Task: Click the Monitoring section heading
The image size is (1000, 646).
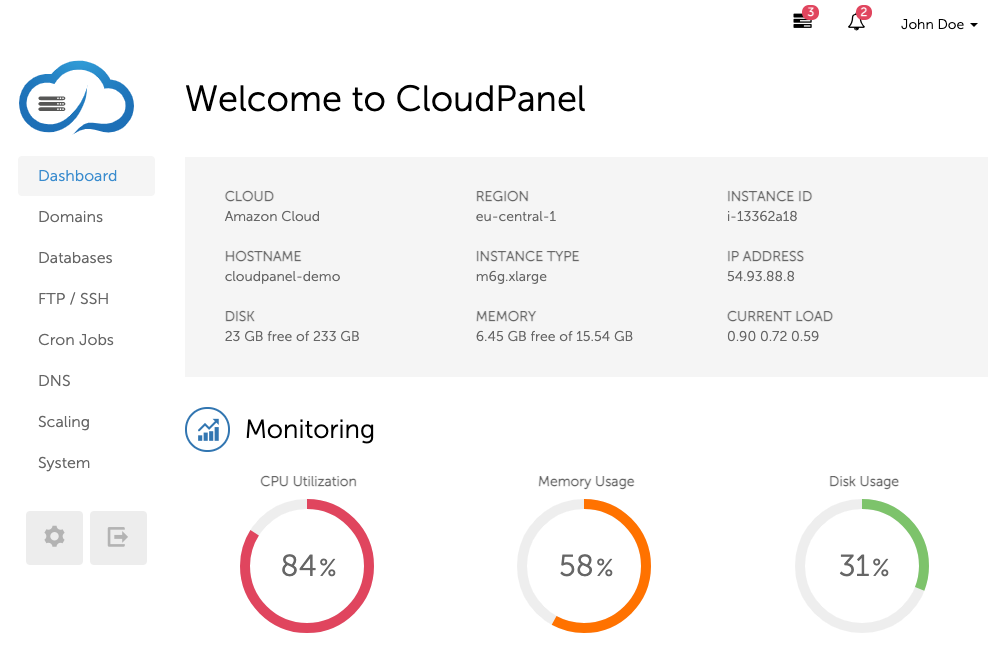Action: click(310, 430)
